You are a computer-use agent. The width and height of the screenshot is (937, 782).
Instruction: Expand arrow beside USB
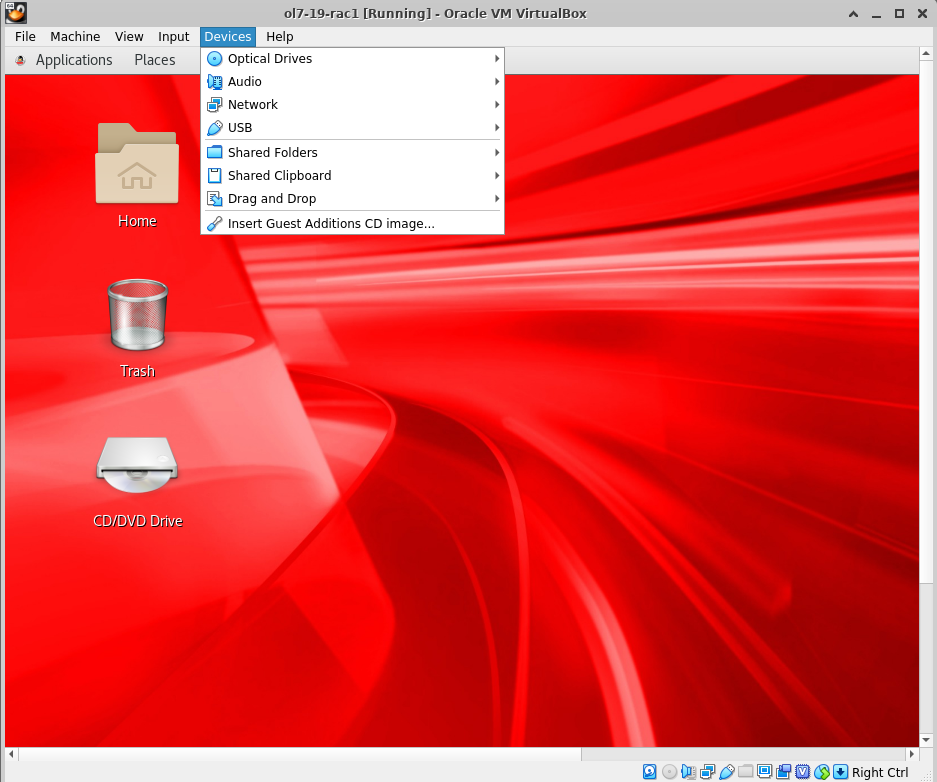click(x=497, y=127)
